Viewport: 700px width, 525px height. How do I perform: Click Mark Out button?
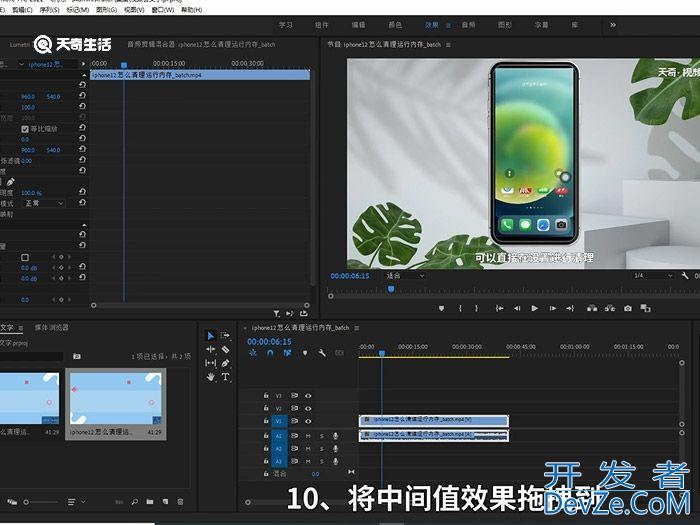[x=476, y=308]
